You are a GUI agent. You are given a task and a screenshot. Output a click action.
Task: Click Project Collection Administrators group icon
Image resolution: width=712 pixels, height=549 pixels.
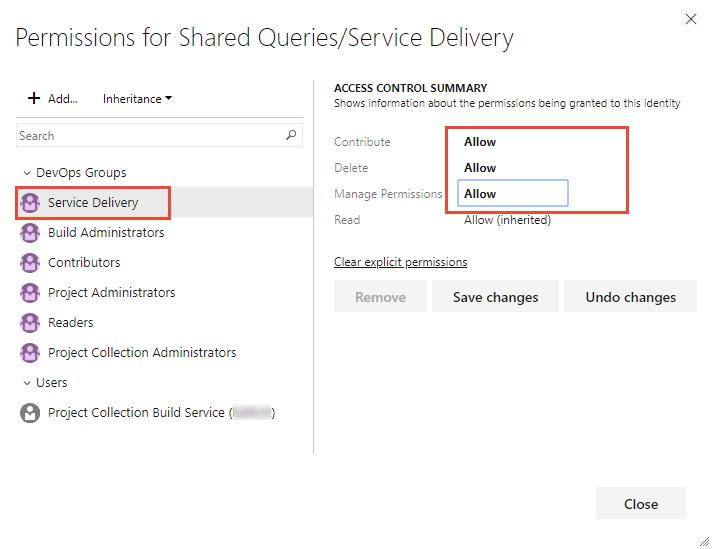30,353
